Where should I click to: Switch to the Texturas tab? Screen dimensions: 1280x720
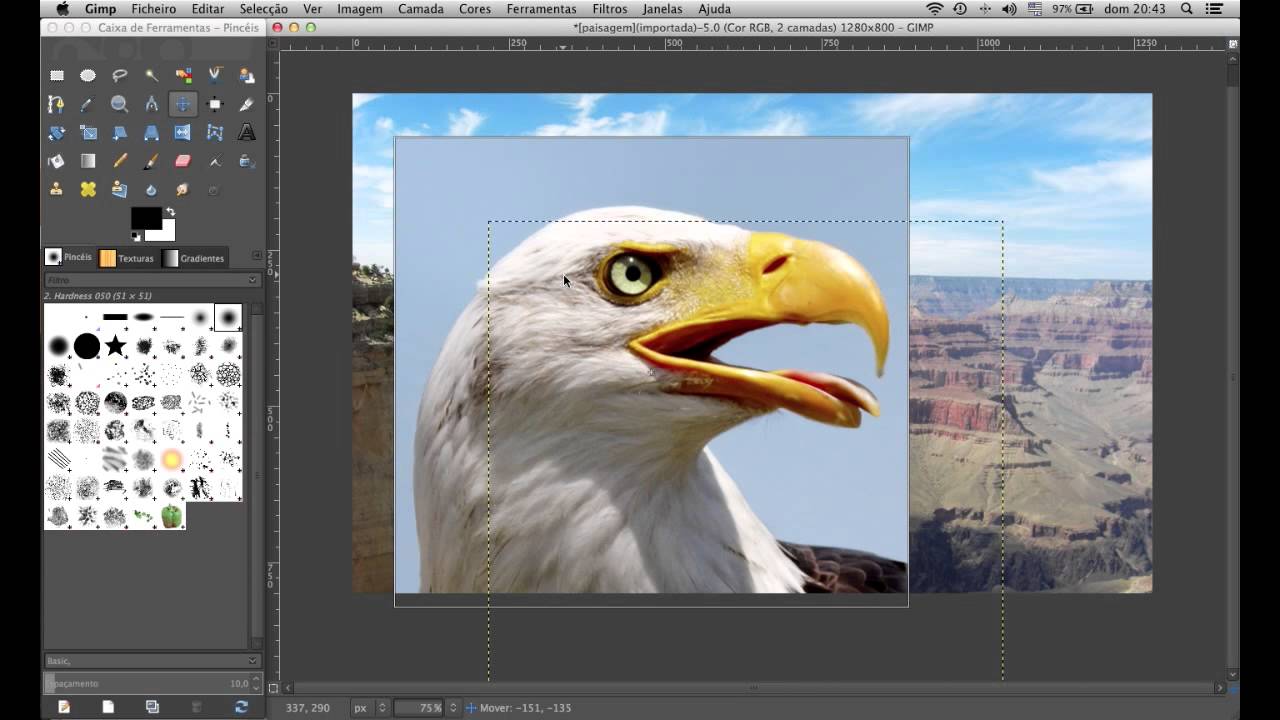point(127,258)
